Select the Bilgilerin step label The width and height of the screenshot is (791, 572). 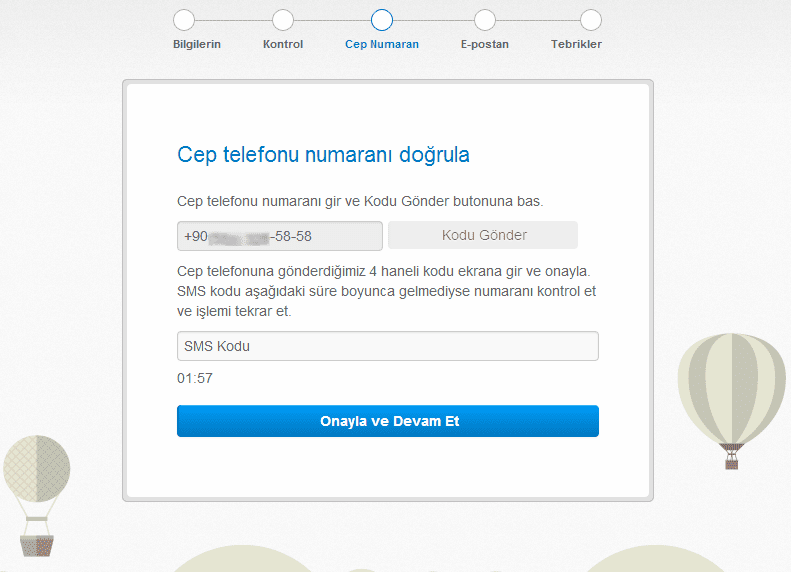coord(197,44)
